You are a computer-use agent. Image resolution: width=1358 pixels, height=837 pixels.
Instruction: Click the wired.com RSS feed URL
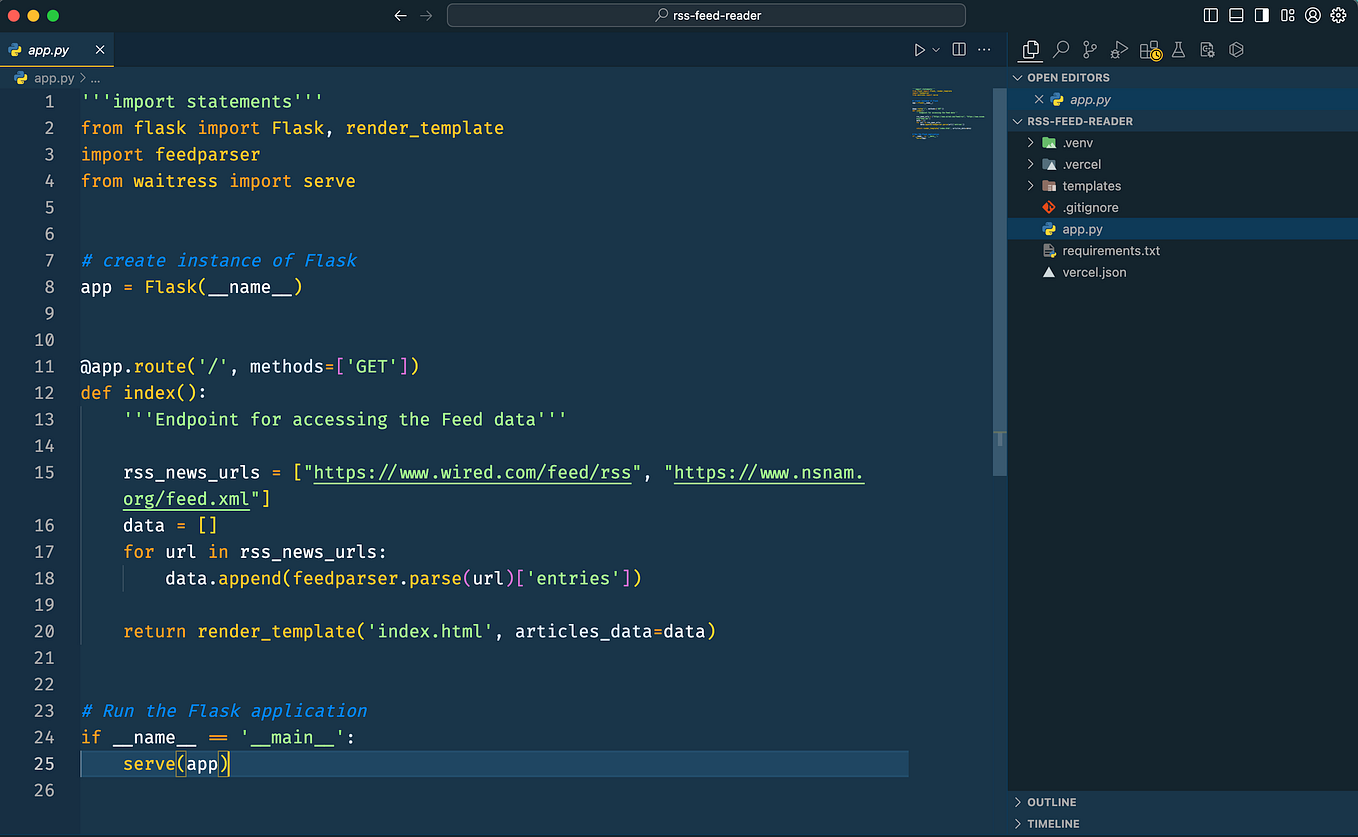[x=474, y=472]
